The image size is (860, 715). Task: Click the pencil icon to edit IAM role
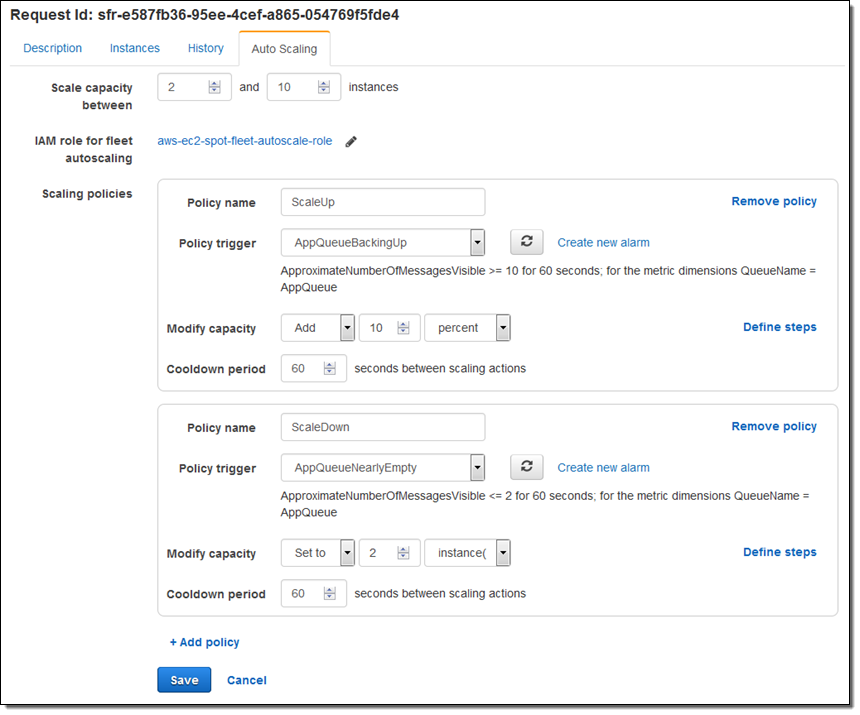pyautogui.click(x=351, y=142)
